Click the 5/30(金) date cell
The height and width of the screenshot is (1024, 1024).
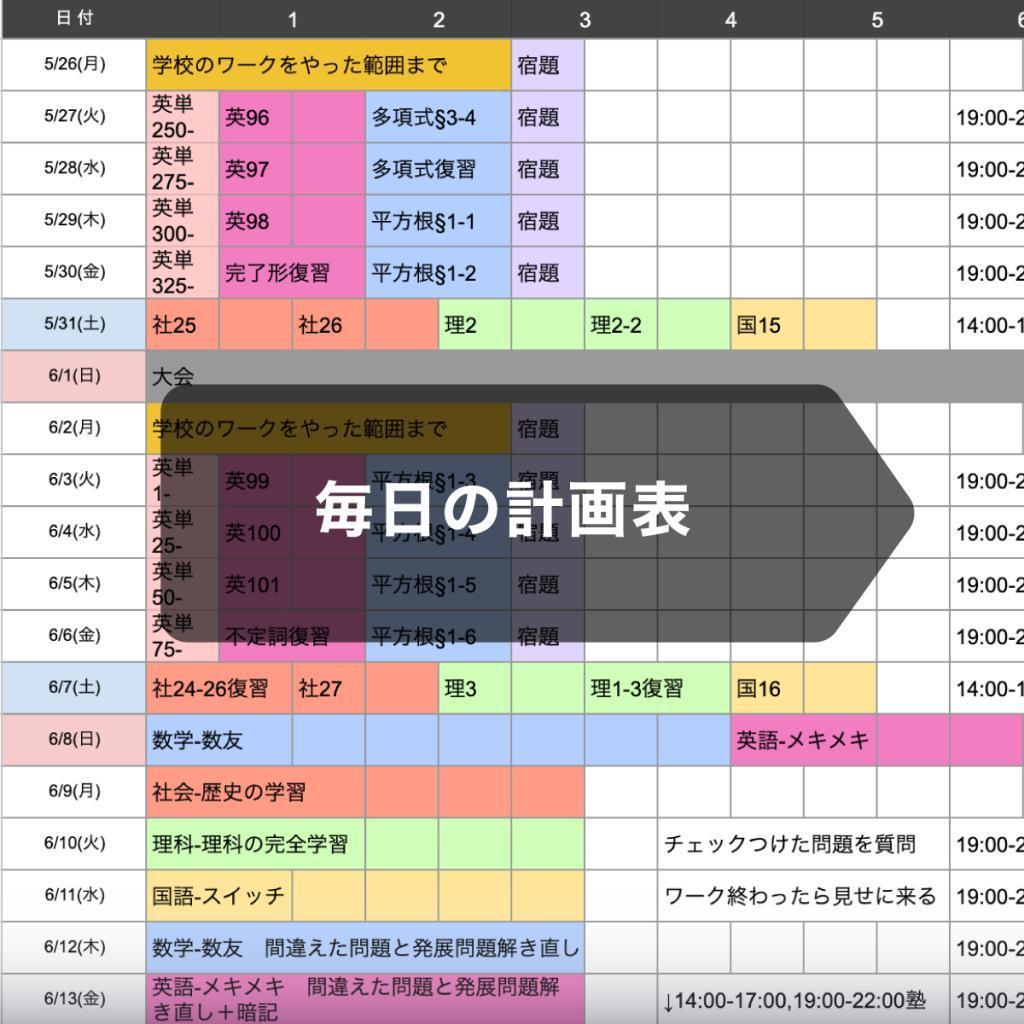[x=74, y=272]
